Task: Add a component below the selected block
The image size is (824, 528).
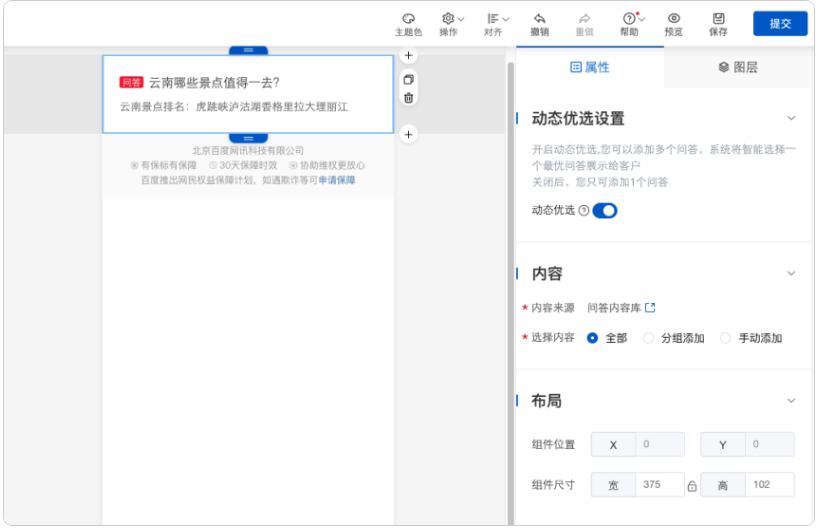Action: tap(408, 134)
